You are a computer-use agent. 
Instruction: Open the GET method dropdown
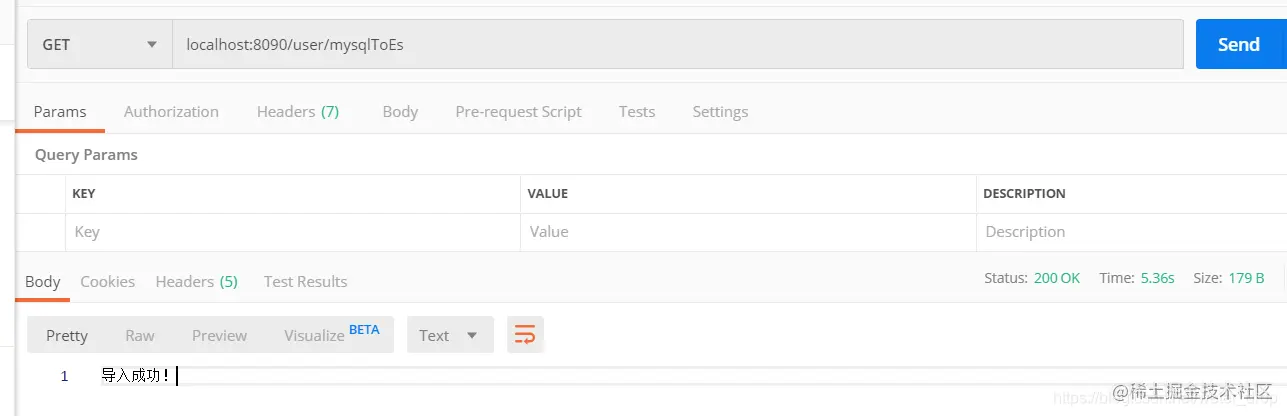click(100, 44)
